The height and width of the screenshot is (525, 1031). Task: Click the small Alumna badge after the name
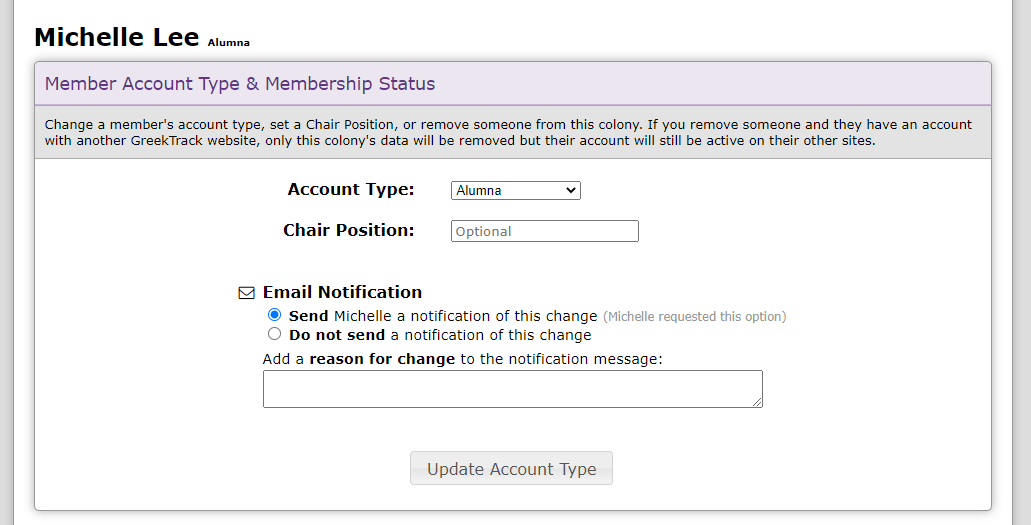point(229,43)
